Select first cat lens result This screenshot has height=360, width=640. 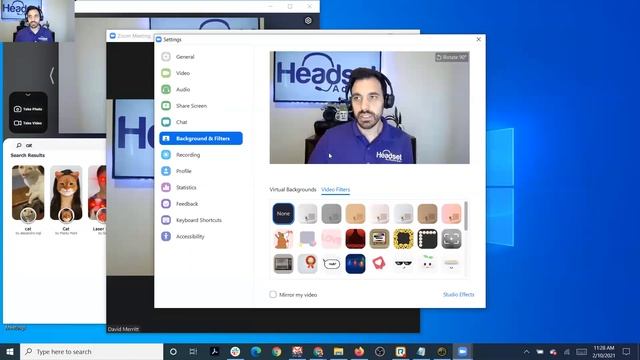pos(28,194)
